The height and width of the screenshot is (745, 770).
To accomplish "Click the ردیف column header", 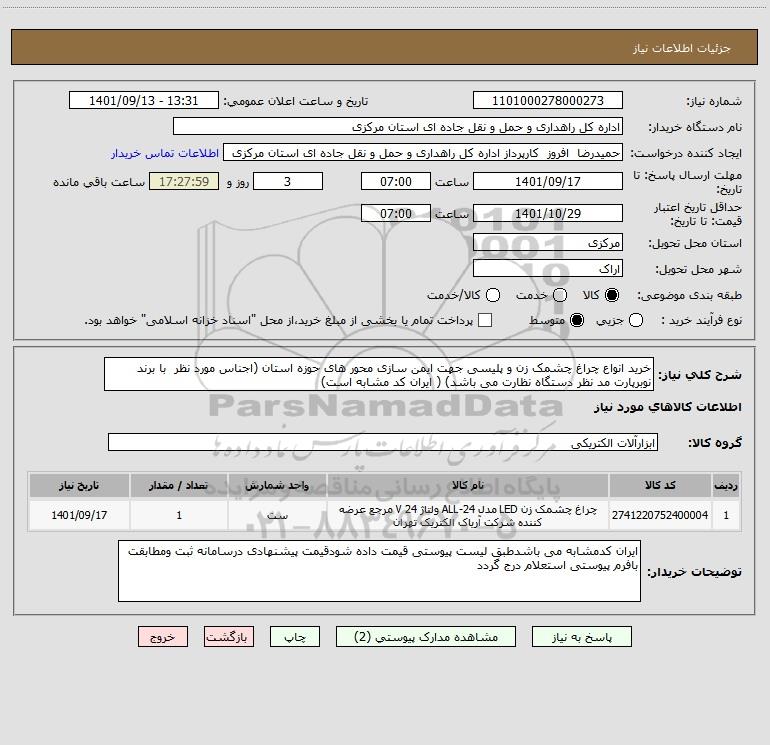I will 726,486.
